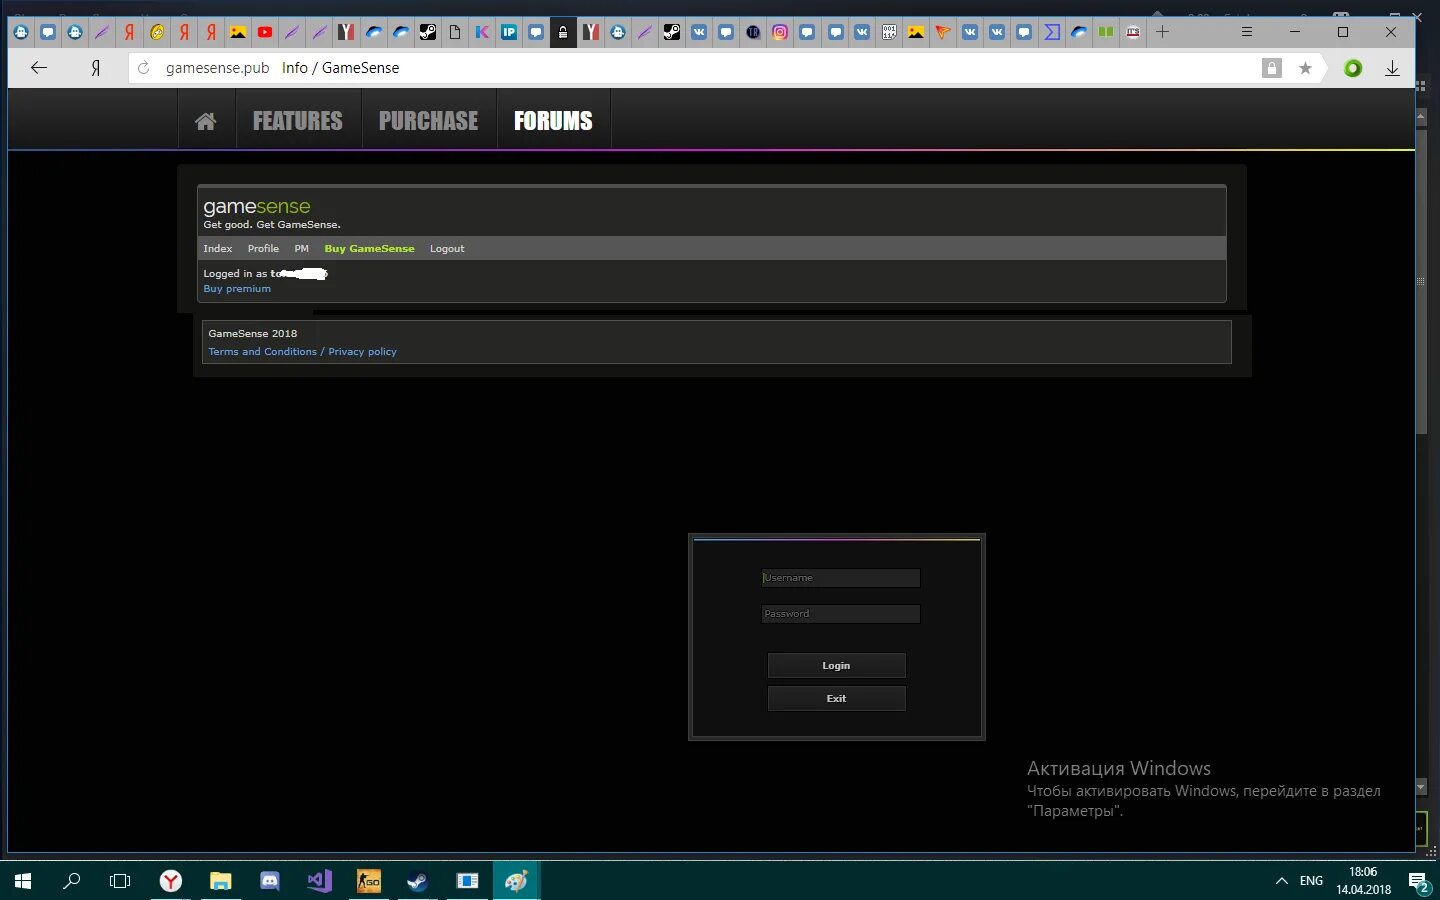Switch to the dark TR circle tab
This screenshot has width=1440, height=900.
(x=753, y=32)
